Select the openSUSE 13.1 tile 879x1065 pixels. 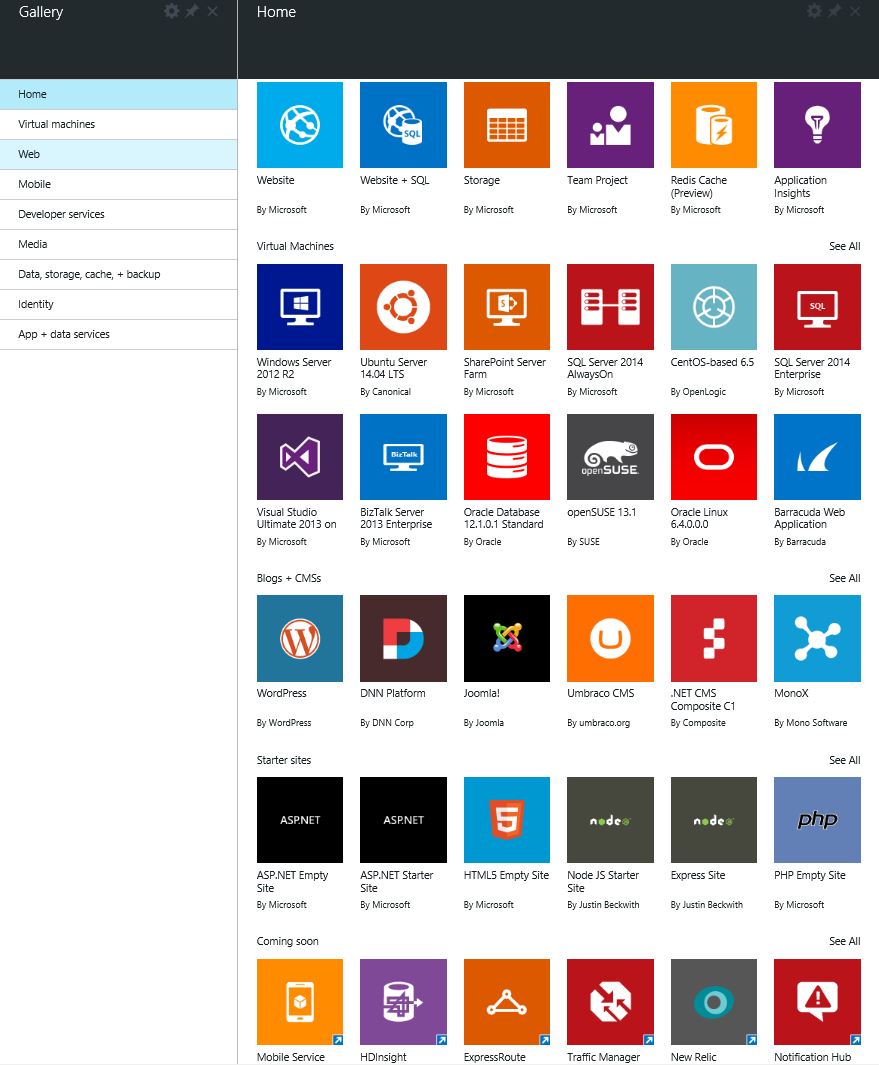[x=610, y=457]
